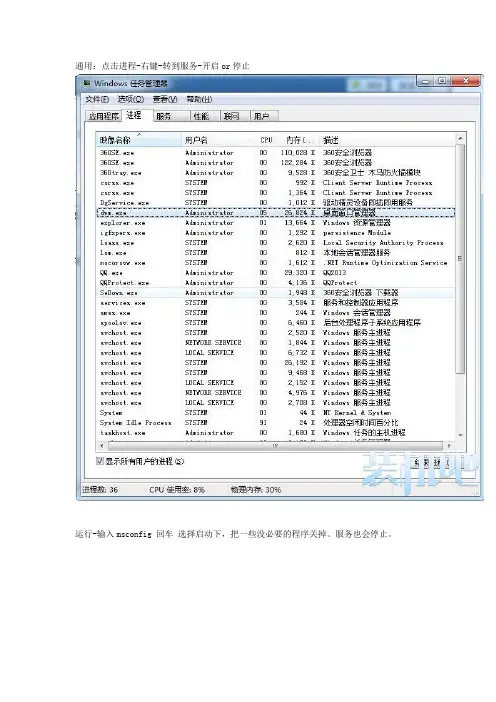Select the System Idle Process row
The height and width of the screenshot is (702, 496).
276,423
